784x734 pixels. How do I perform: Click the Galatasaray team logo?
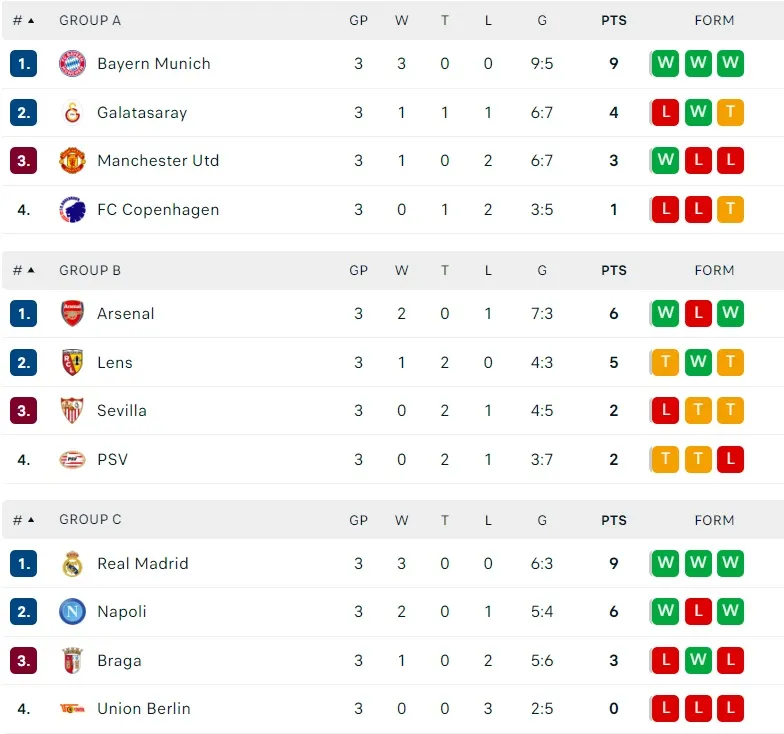72,113
